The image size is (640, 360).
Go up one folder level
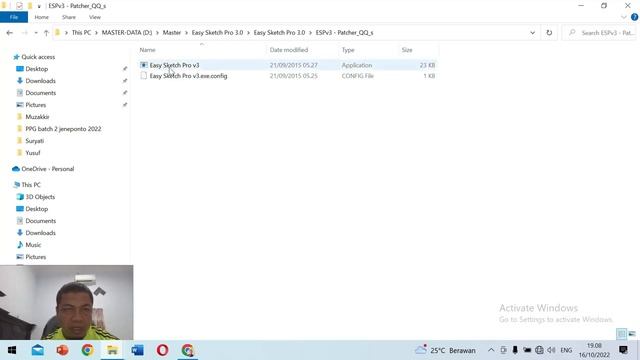46,33
